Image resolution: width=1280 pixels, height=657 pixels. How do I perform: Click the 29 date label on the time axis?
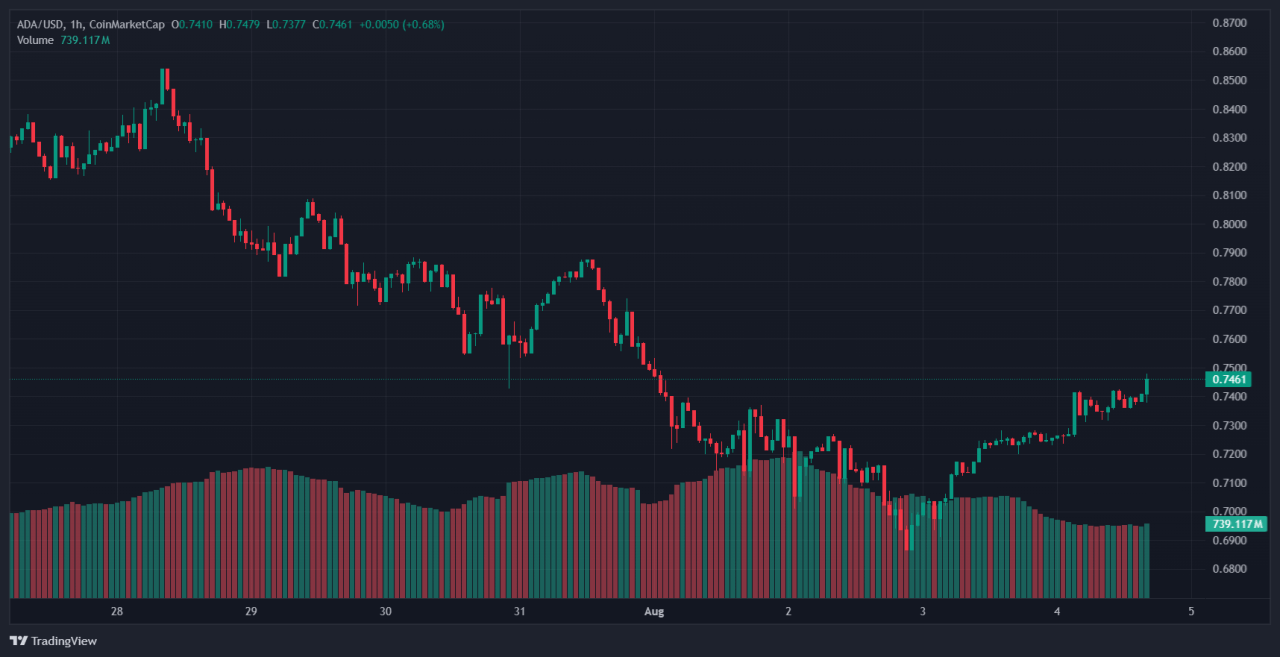click(x=251, y=611)
